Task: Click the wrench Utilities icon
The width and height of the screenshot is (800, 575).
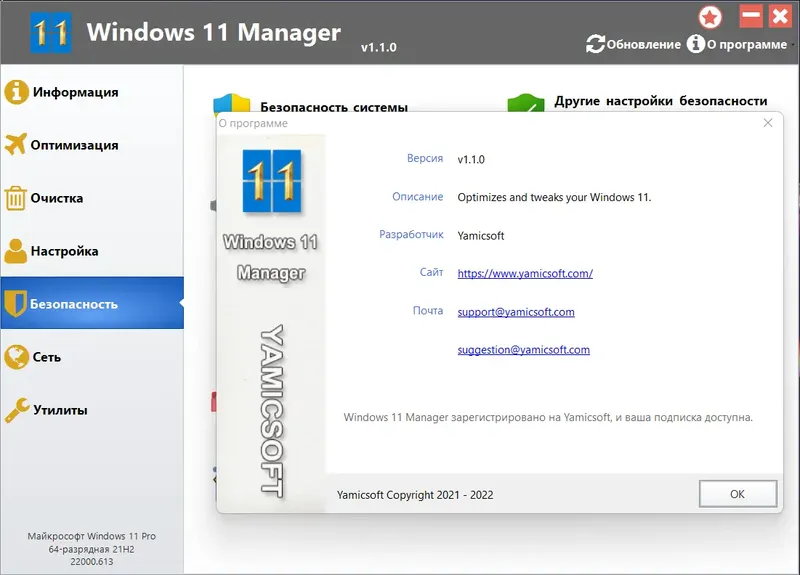Action: click(17, 410)
